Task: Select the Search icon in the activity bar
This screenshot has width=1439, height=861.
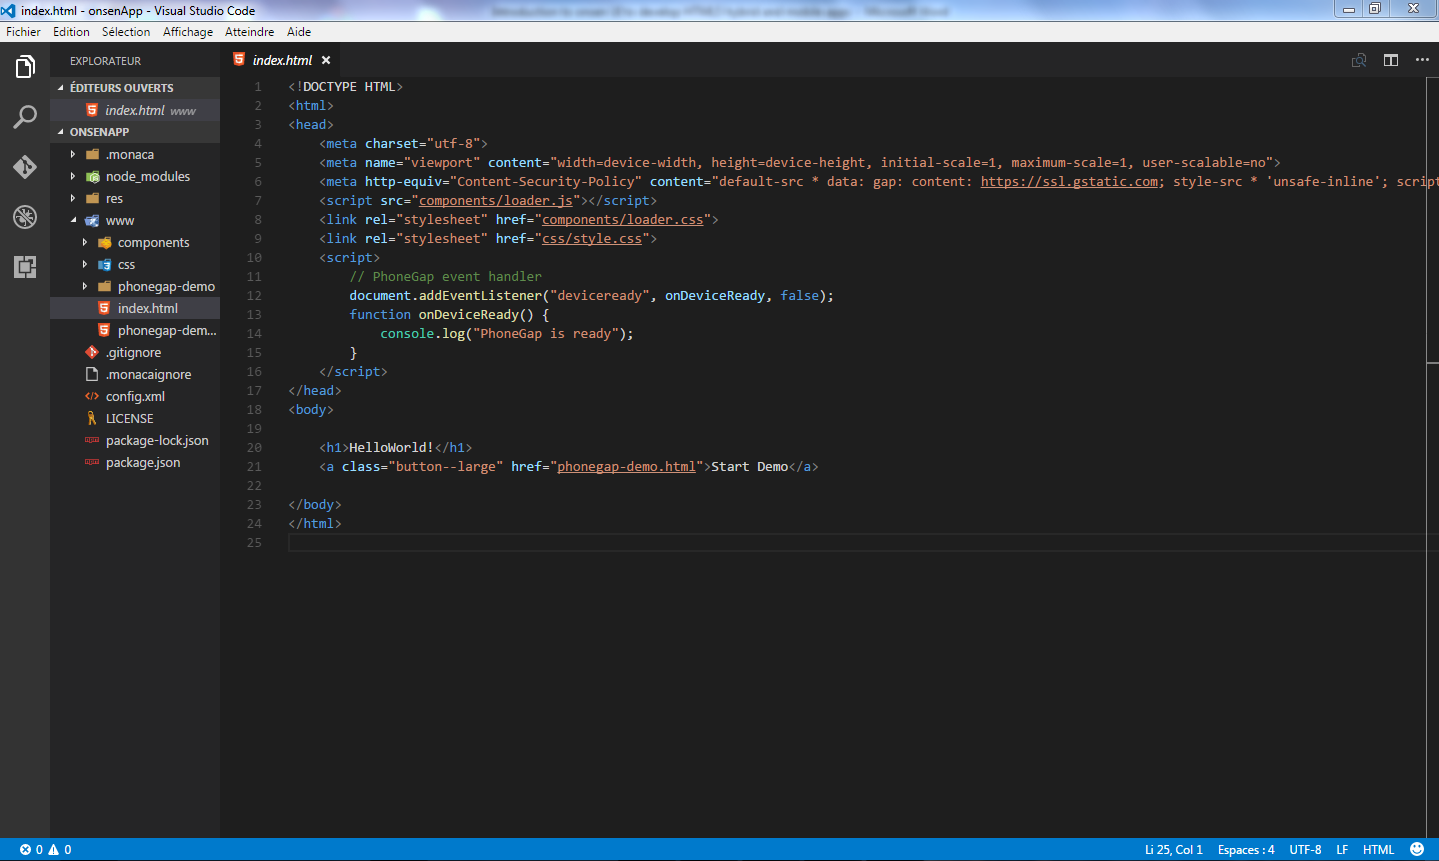Action: (x=24, y=117)
